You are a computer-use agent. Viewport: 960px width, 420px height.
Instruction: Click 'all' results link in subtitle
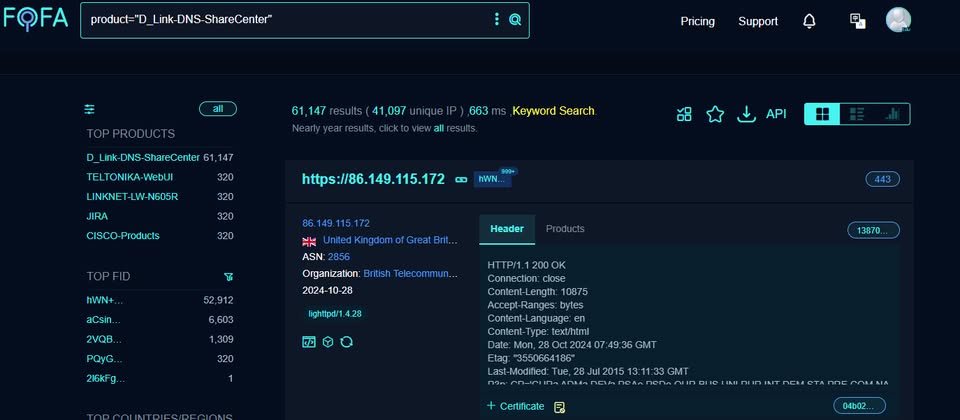[x=438, y=129]
